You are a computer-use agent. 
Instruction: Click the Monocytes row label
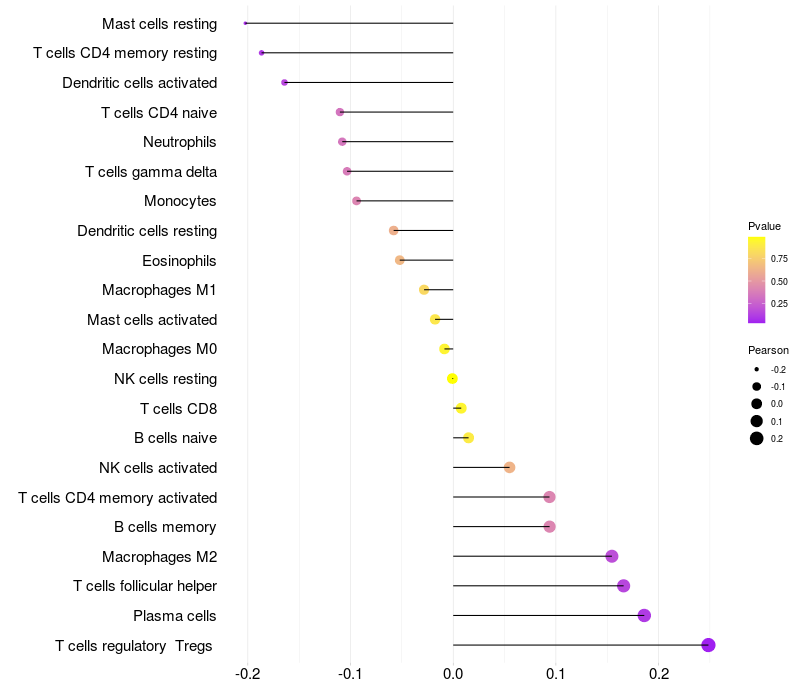180,201
